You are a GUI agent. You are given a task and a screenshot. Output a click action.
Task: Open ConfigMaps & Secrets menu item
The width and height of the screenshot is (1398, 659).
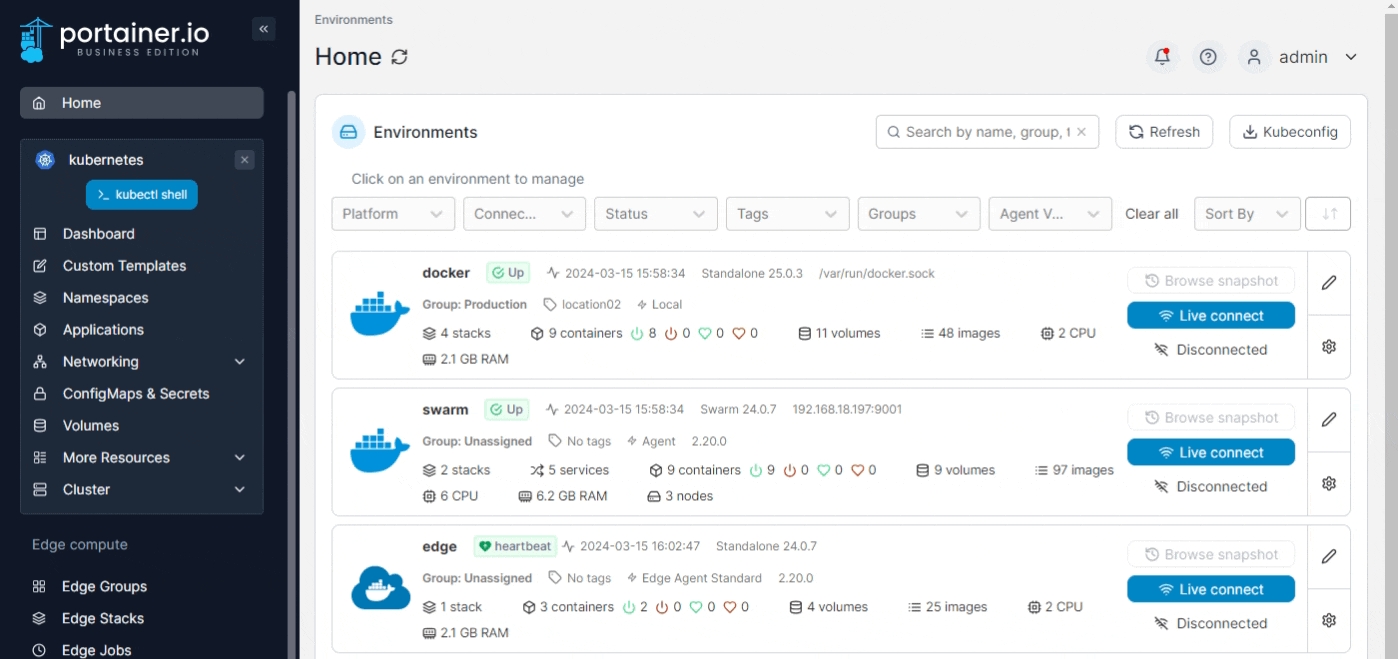point(135,394)
